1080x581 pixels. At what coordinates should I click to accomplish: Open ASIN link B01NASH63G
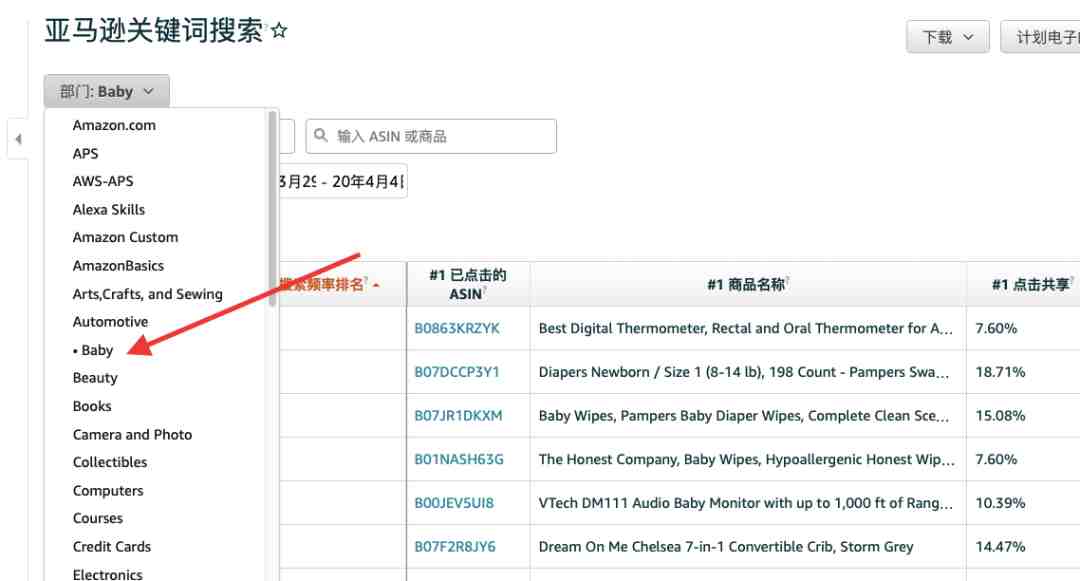point(459,459)
